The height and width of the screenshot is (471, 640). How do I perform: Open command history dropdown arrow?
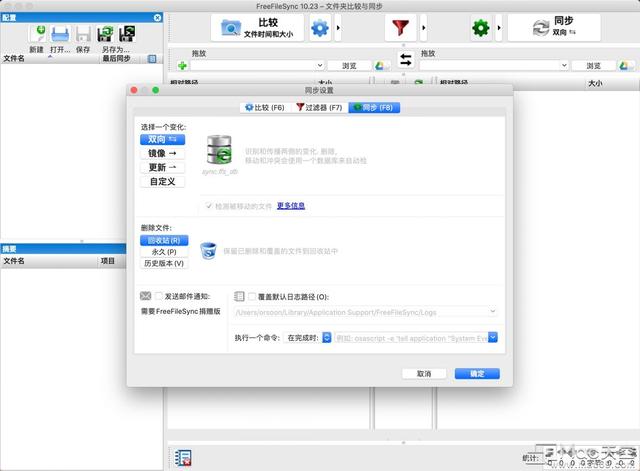pos(493,338)
